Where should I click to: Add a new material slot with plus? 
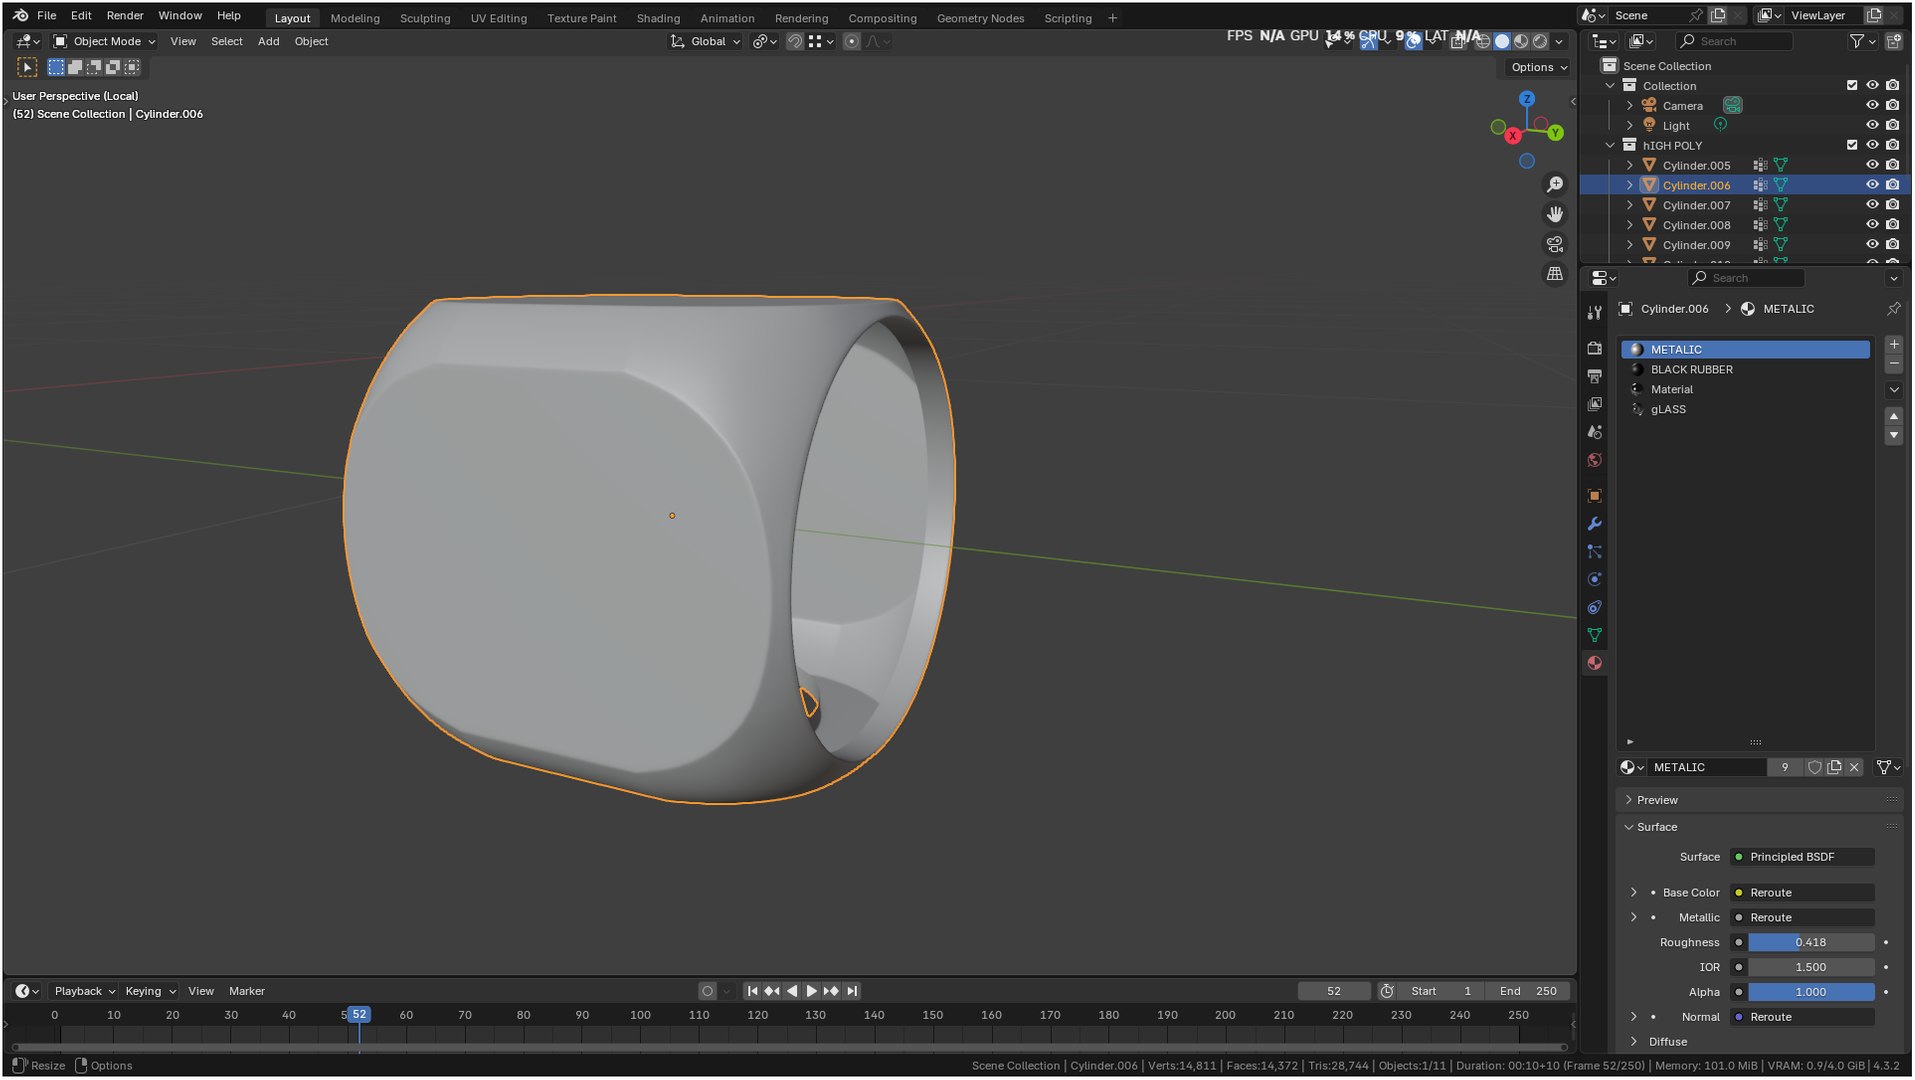[x=1894, y=345]
